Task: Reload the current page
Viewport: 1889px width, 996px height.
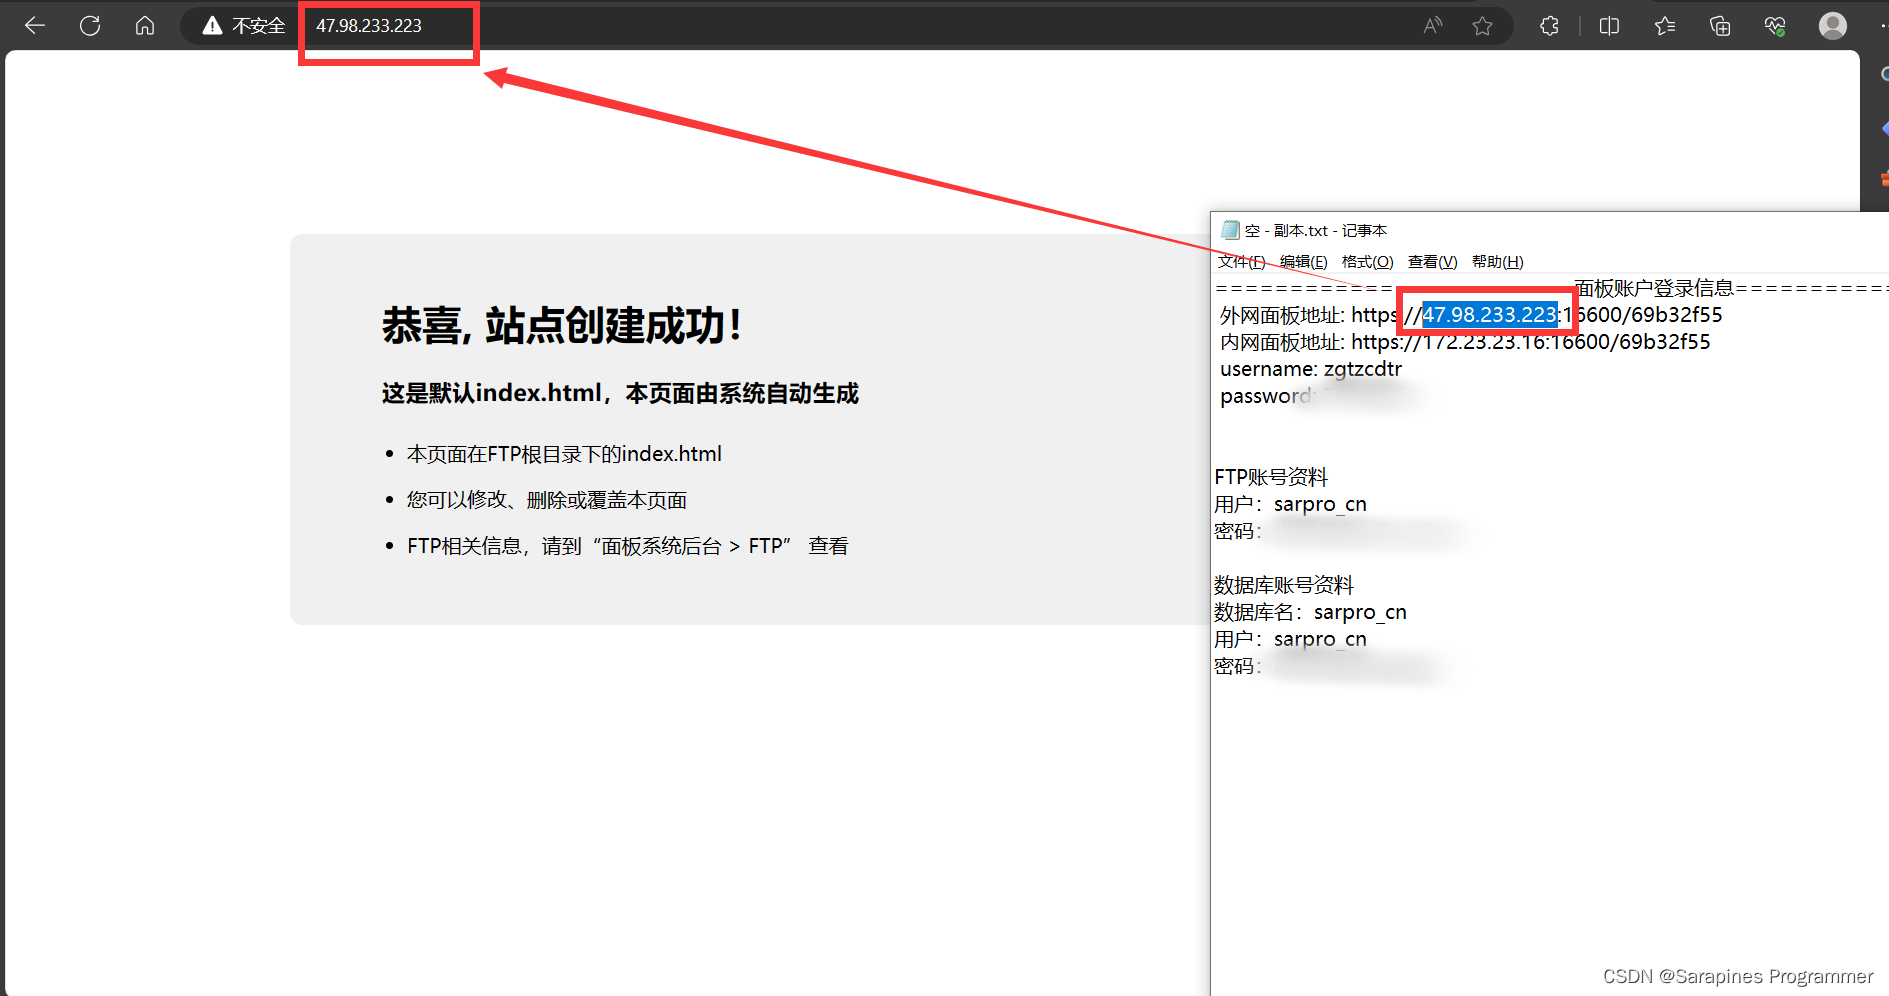Action: click(90, 26)
